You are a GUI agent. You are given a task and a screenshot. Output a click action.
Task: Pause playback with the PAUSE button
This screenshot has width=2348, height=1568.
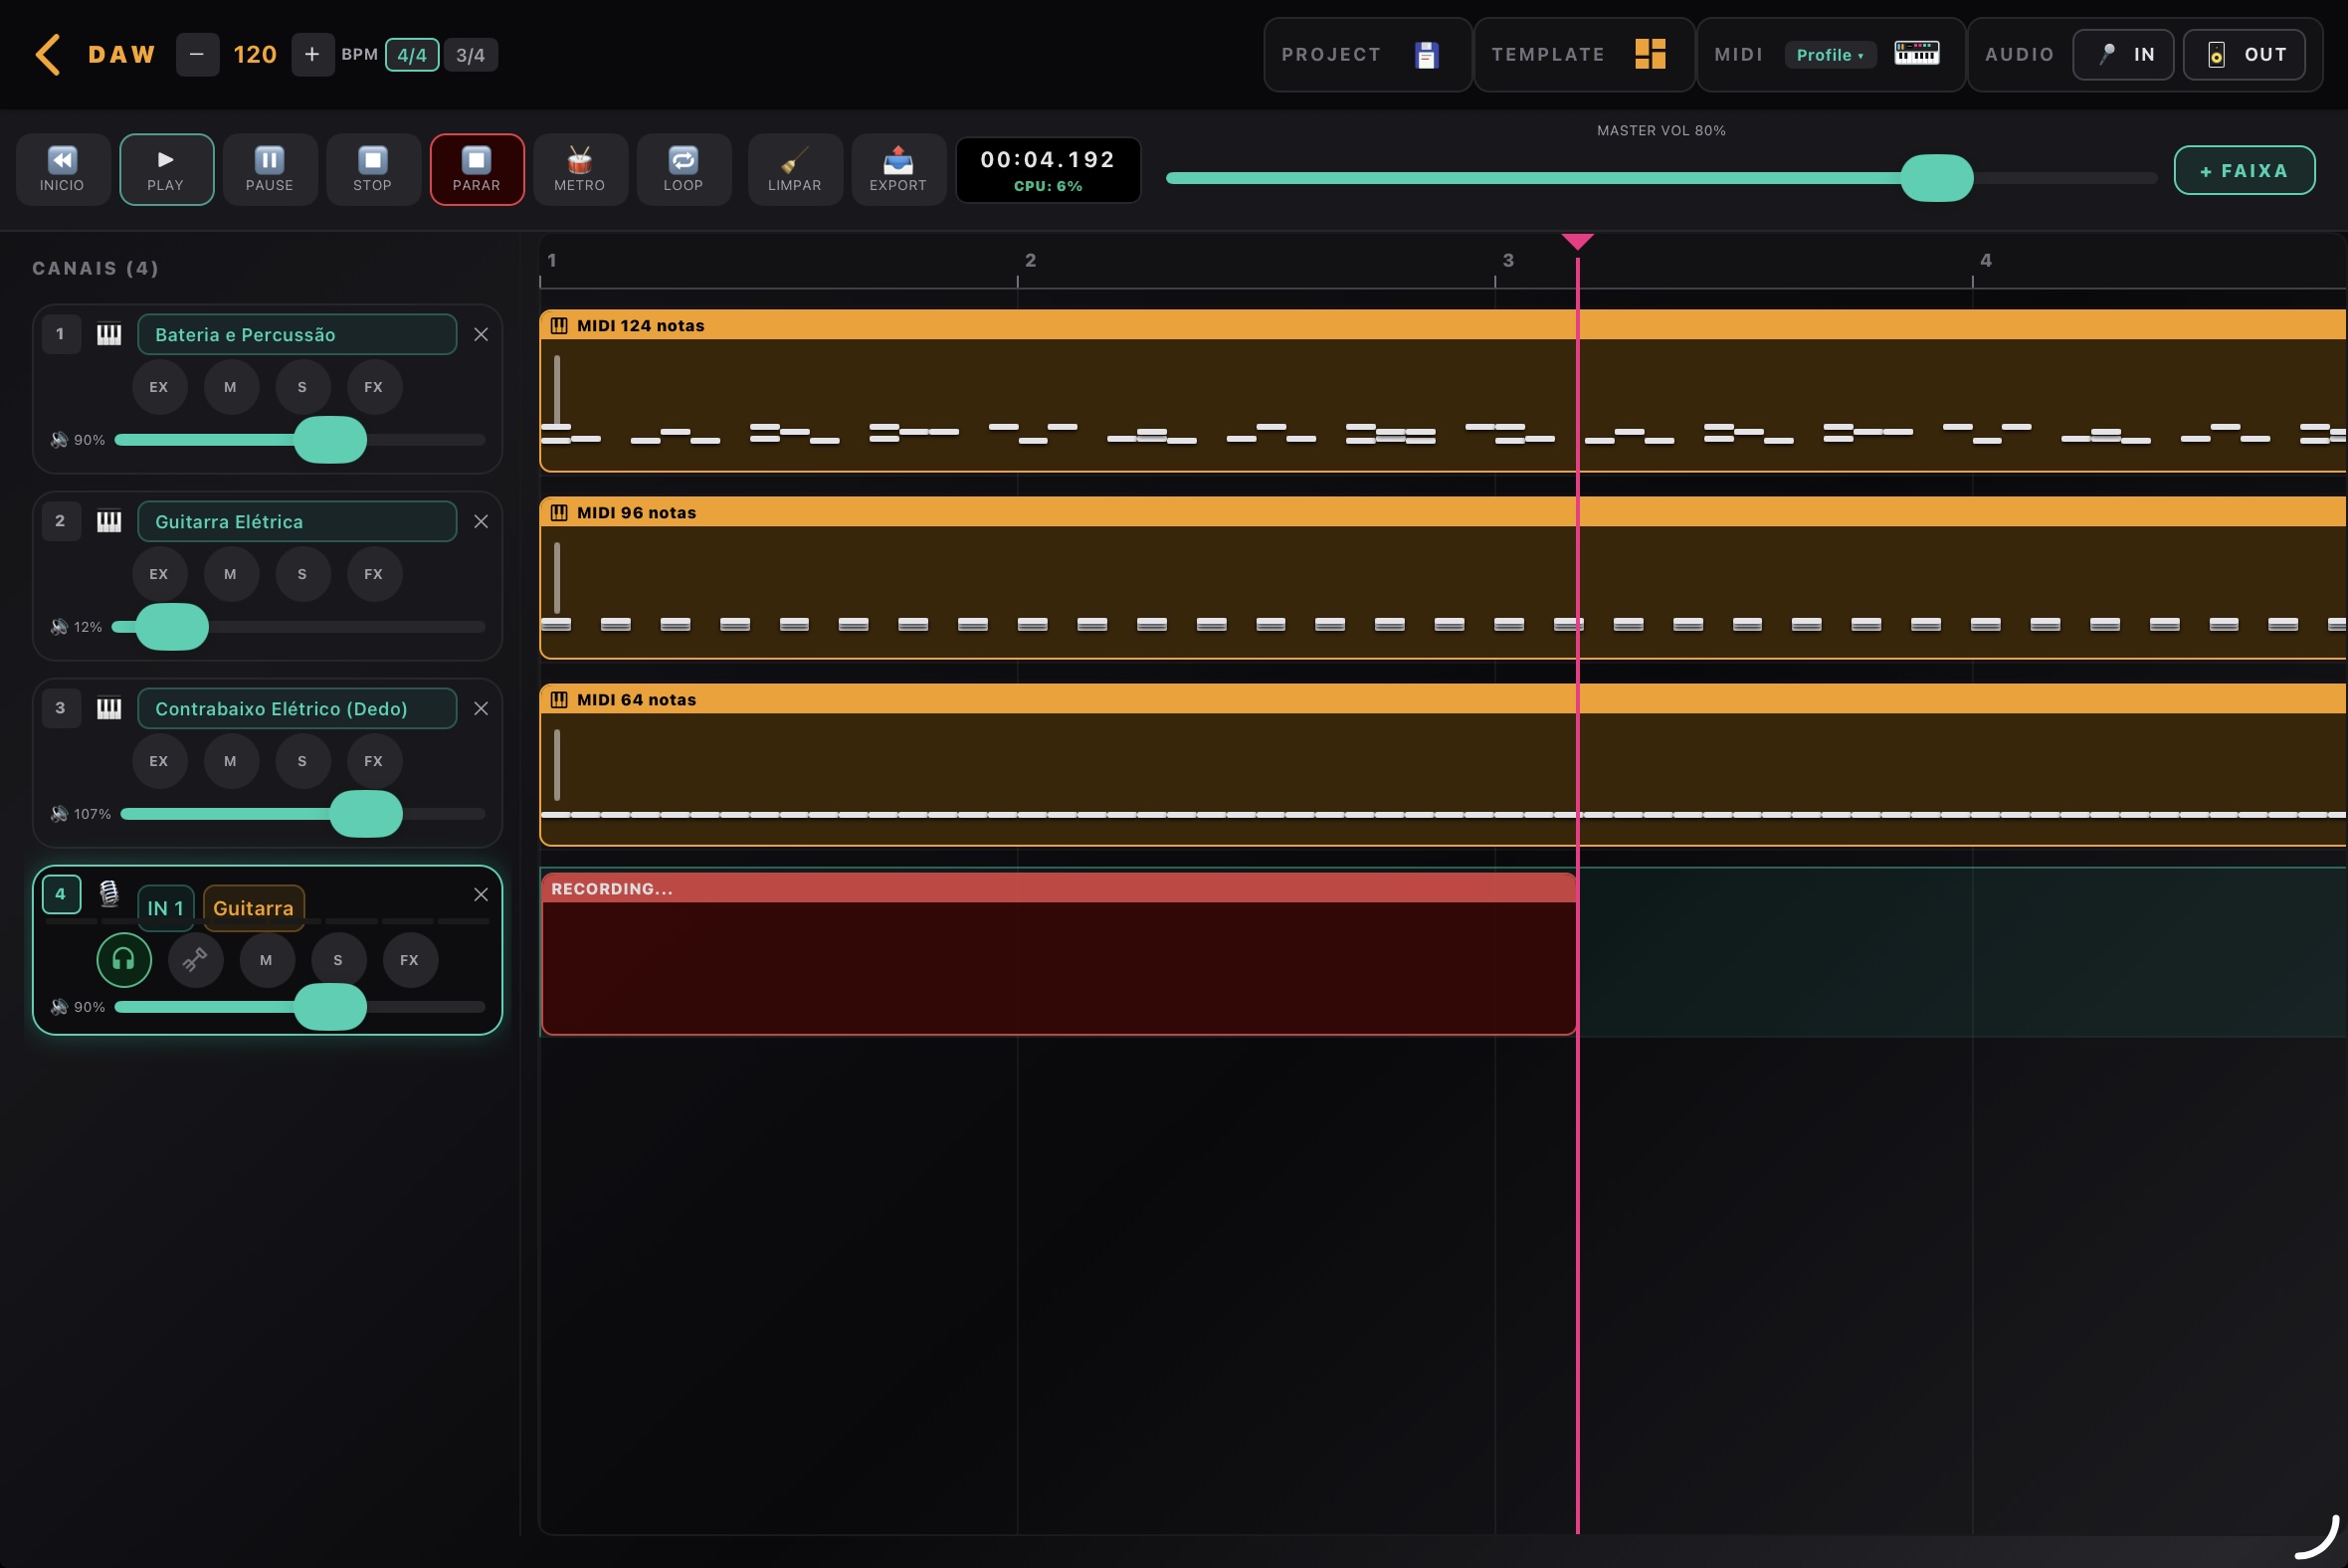(270, 169)
